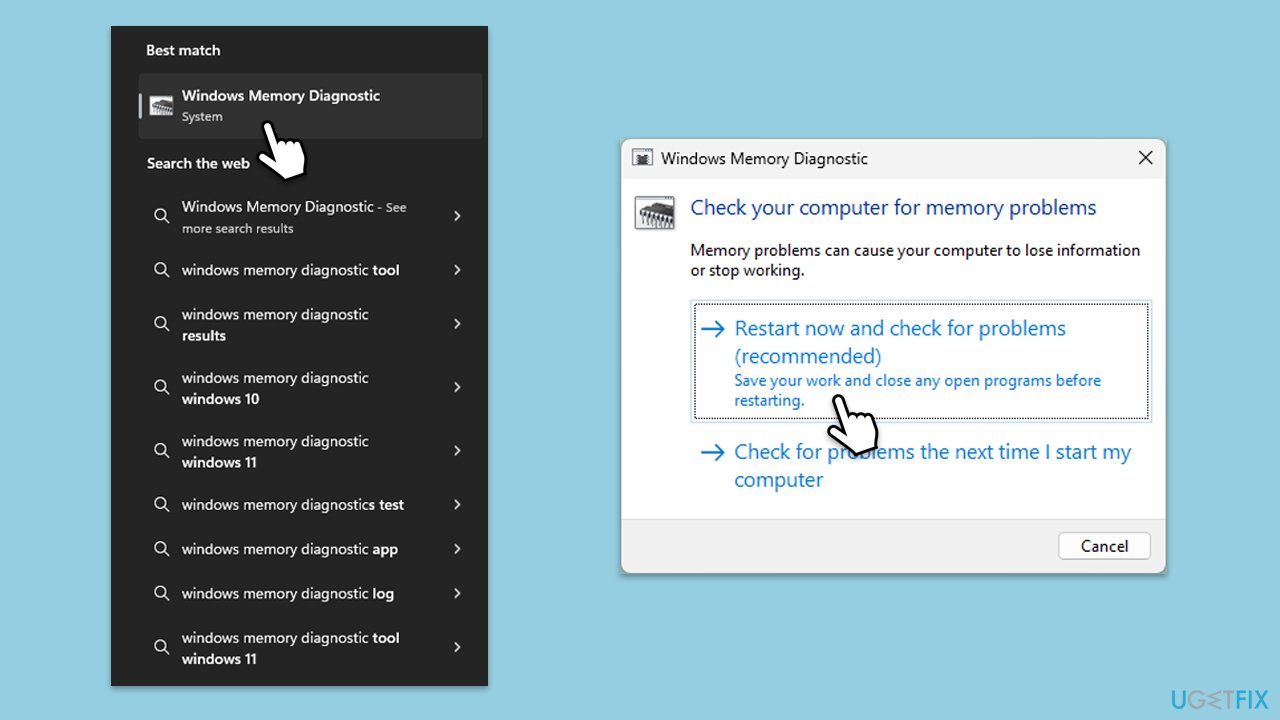The width and height of the screenshot is (1280, 720).
Task: Expand chevron for 'diagnostic app' suggestion
Action: (x=457, y=549)
